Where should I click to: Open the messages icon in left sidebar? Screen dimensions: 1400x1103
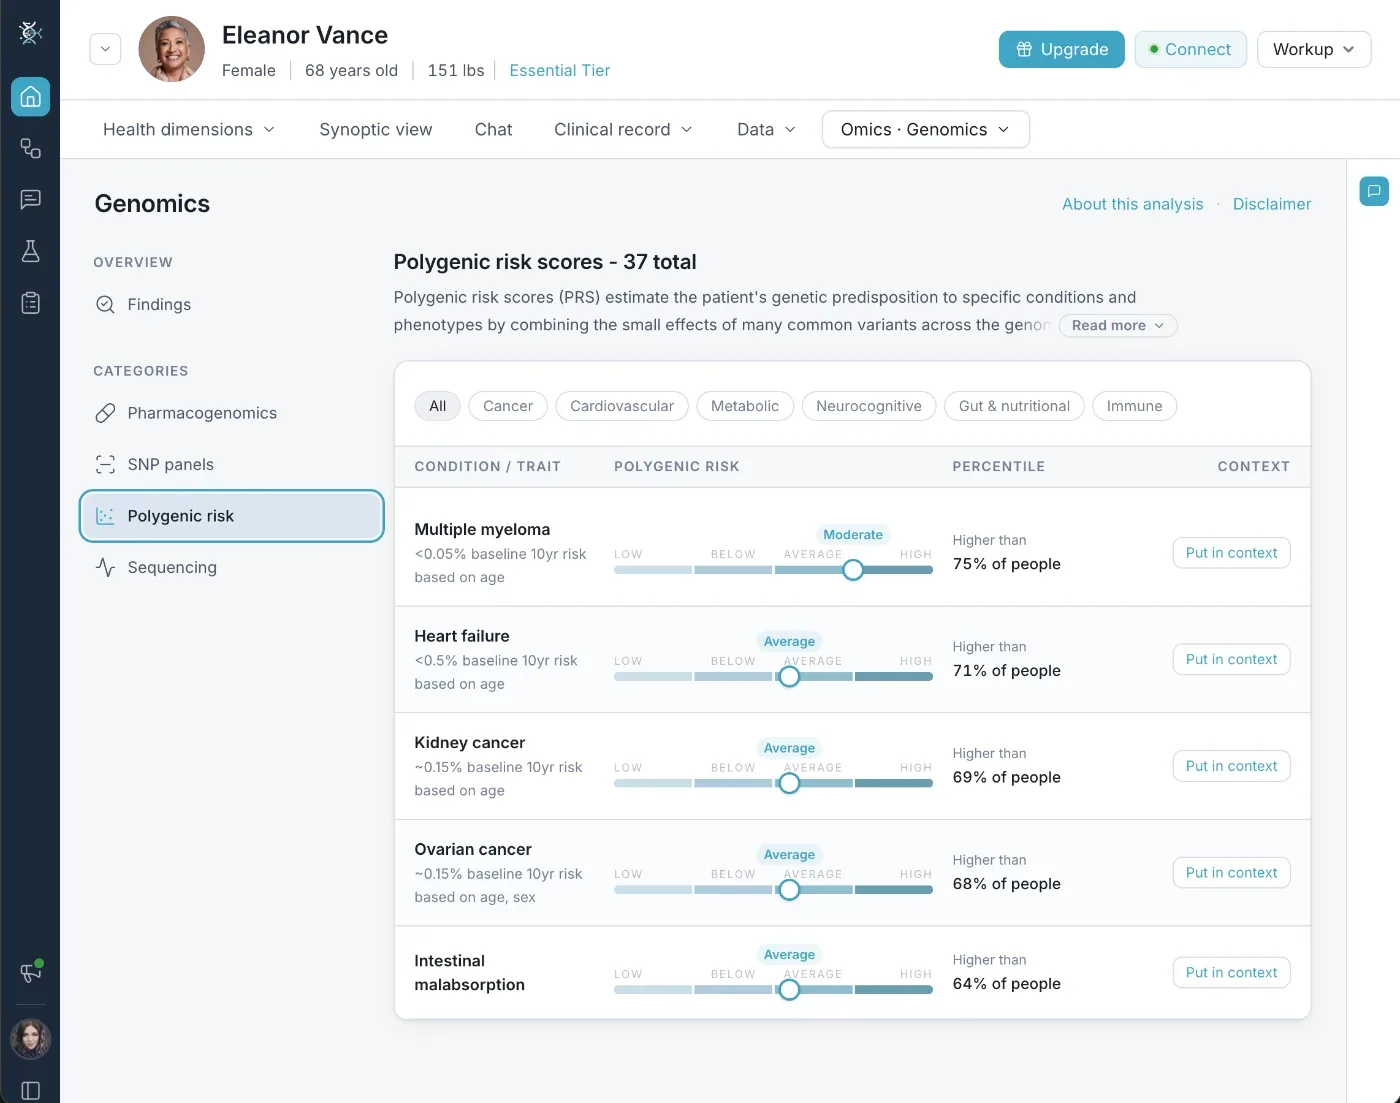[30, 200]
